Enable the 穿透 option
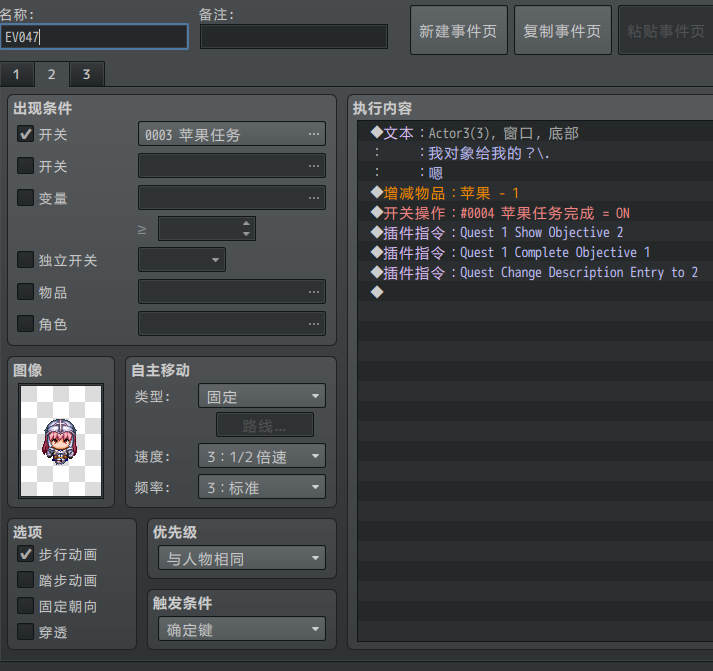Screen dimensions: 713x671 click(x=25, y=631)
